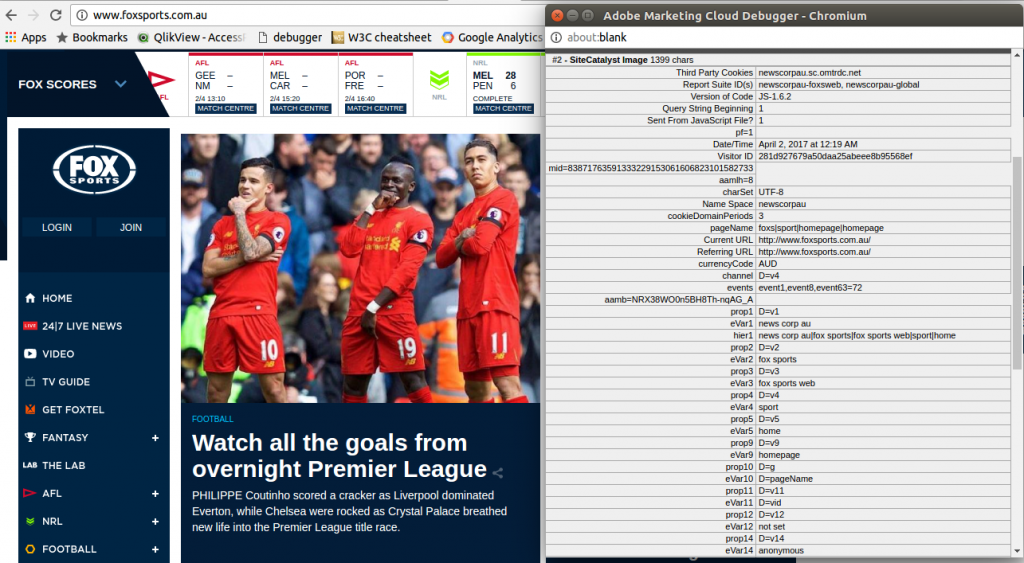
Task: Click Version of Code 'JS-1.6.2'
Action: pyautogui.click(x=775, y=96)
